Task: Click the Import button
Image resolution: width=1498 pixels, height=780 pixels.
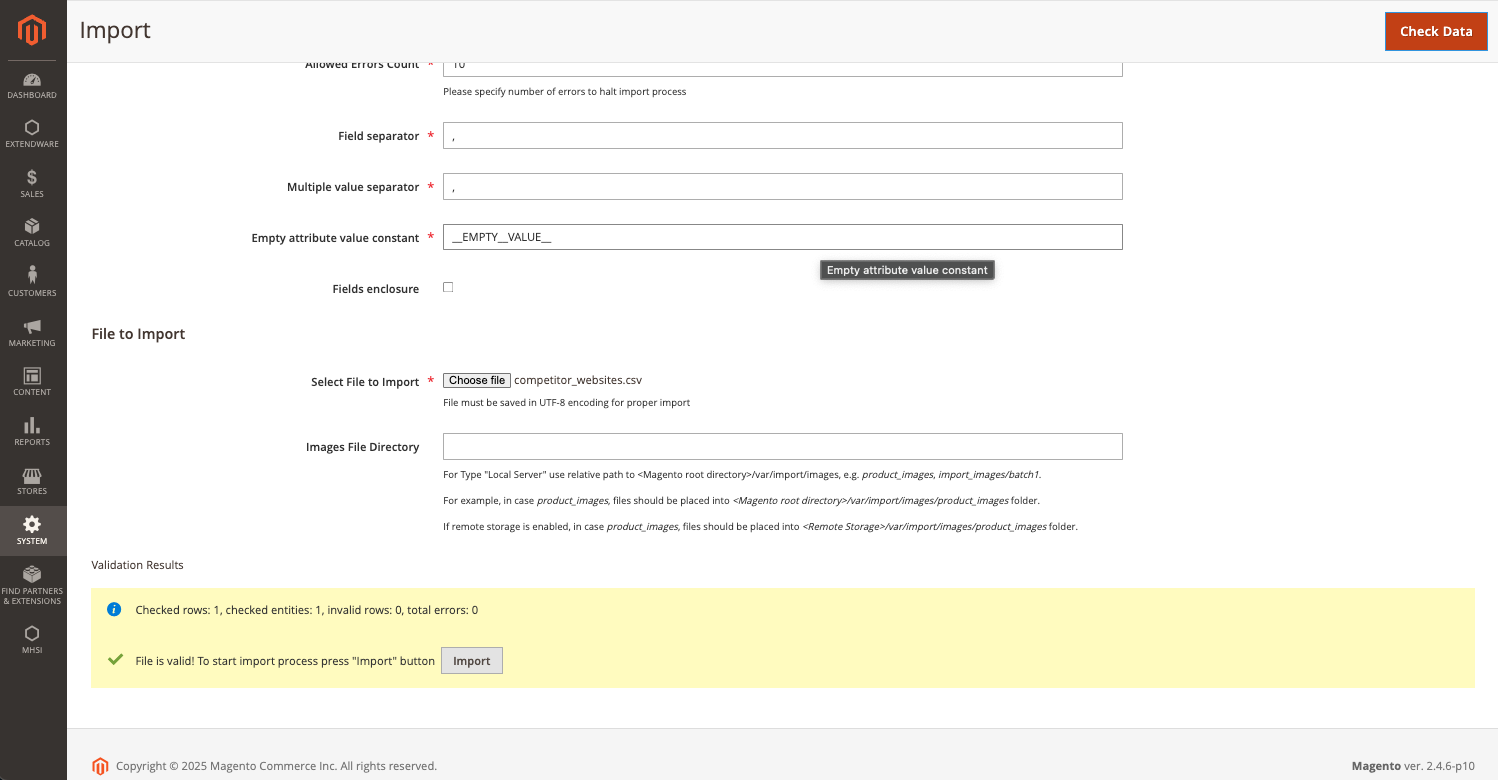Action: 472,661
